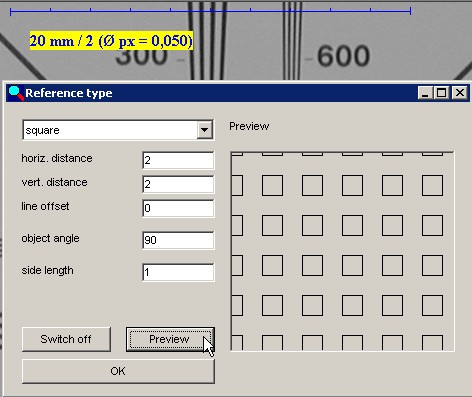Click the Preview button

pyautogui.click(x=170, y=339)
